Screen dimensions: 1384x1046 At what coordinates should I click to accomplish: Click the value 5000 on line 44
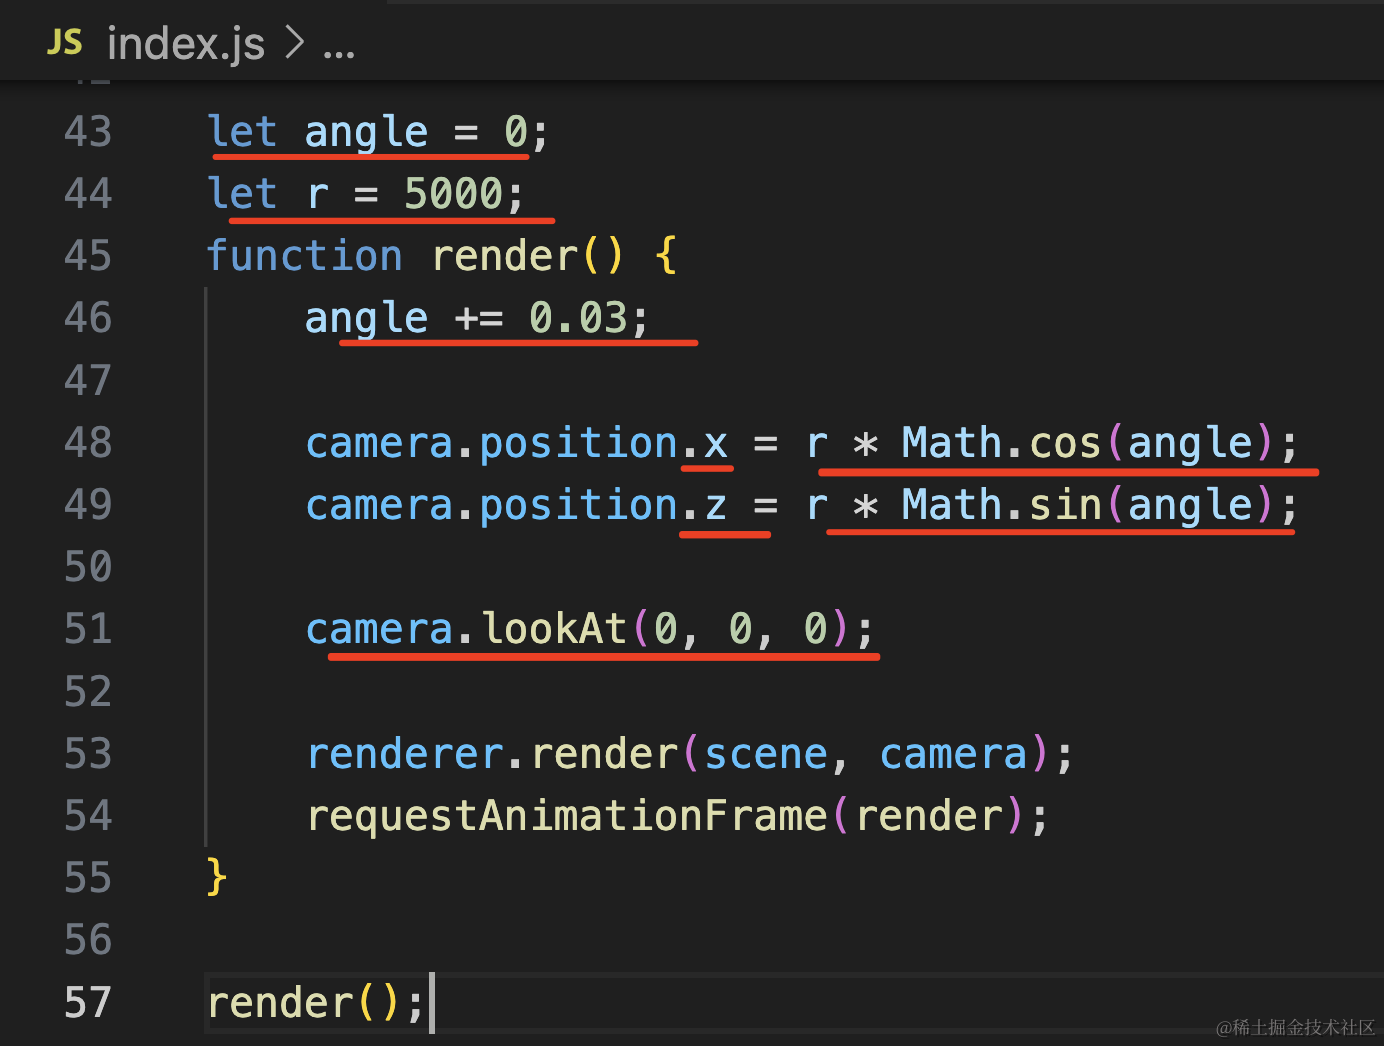click(454, 194)
